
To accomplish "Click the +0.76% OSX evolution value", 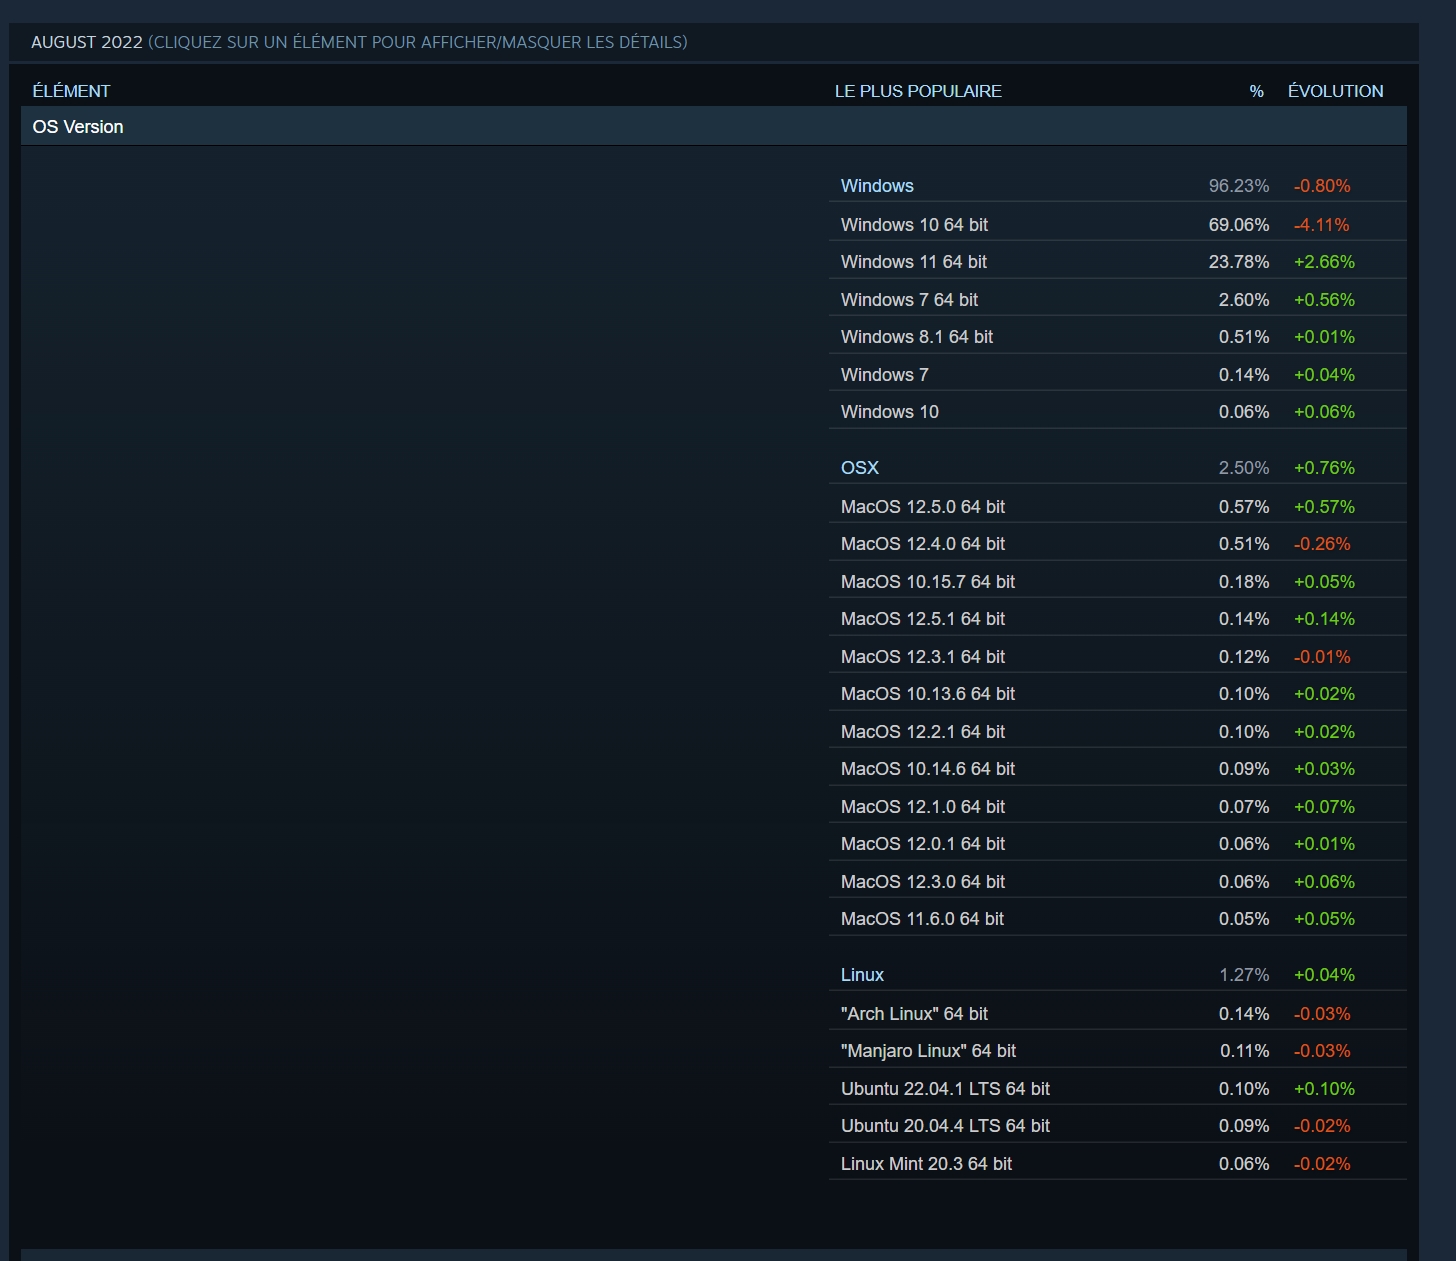I will pyautogui.click(x=1324, y=468).
